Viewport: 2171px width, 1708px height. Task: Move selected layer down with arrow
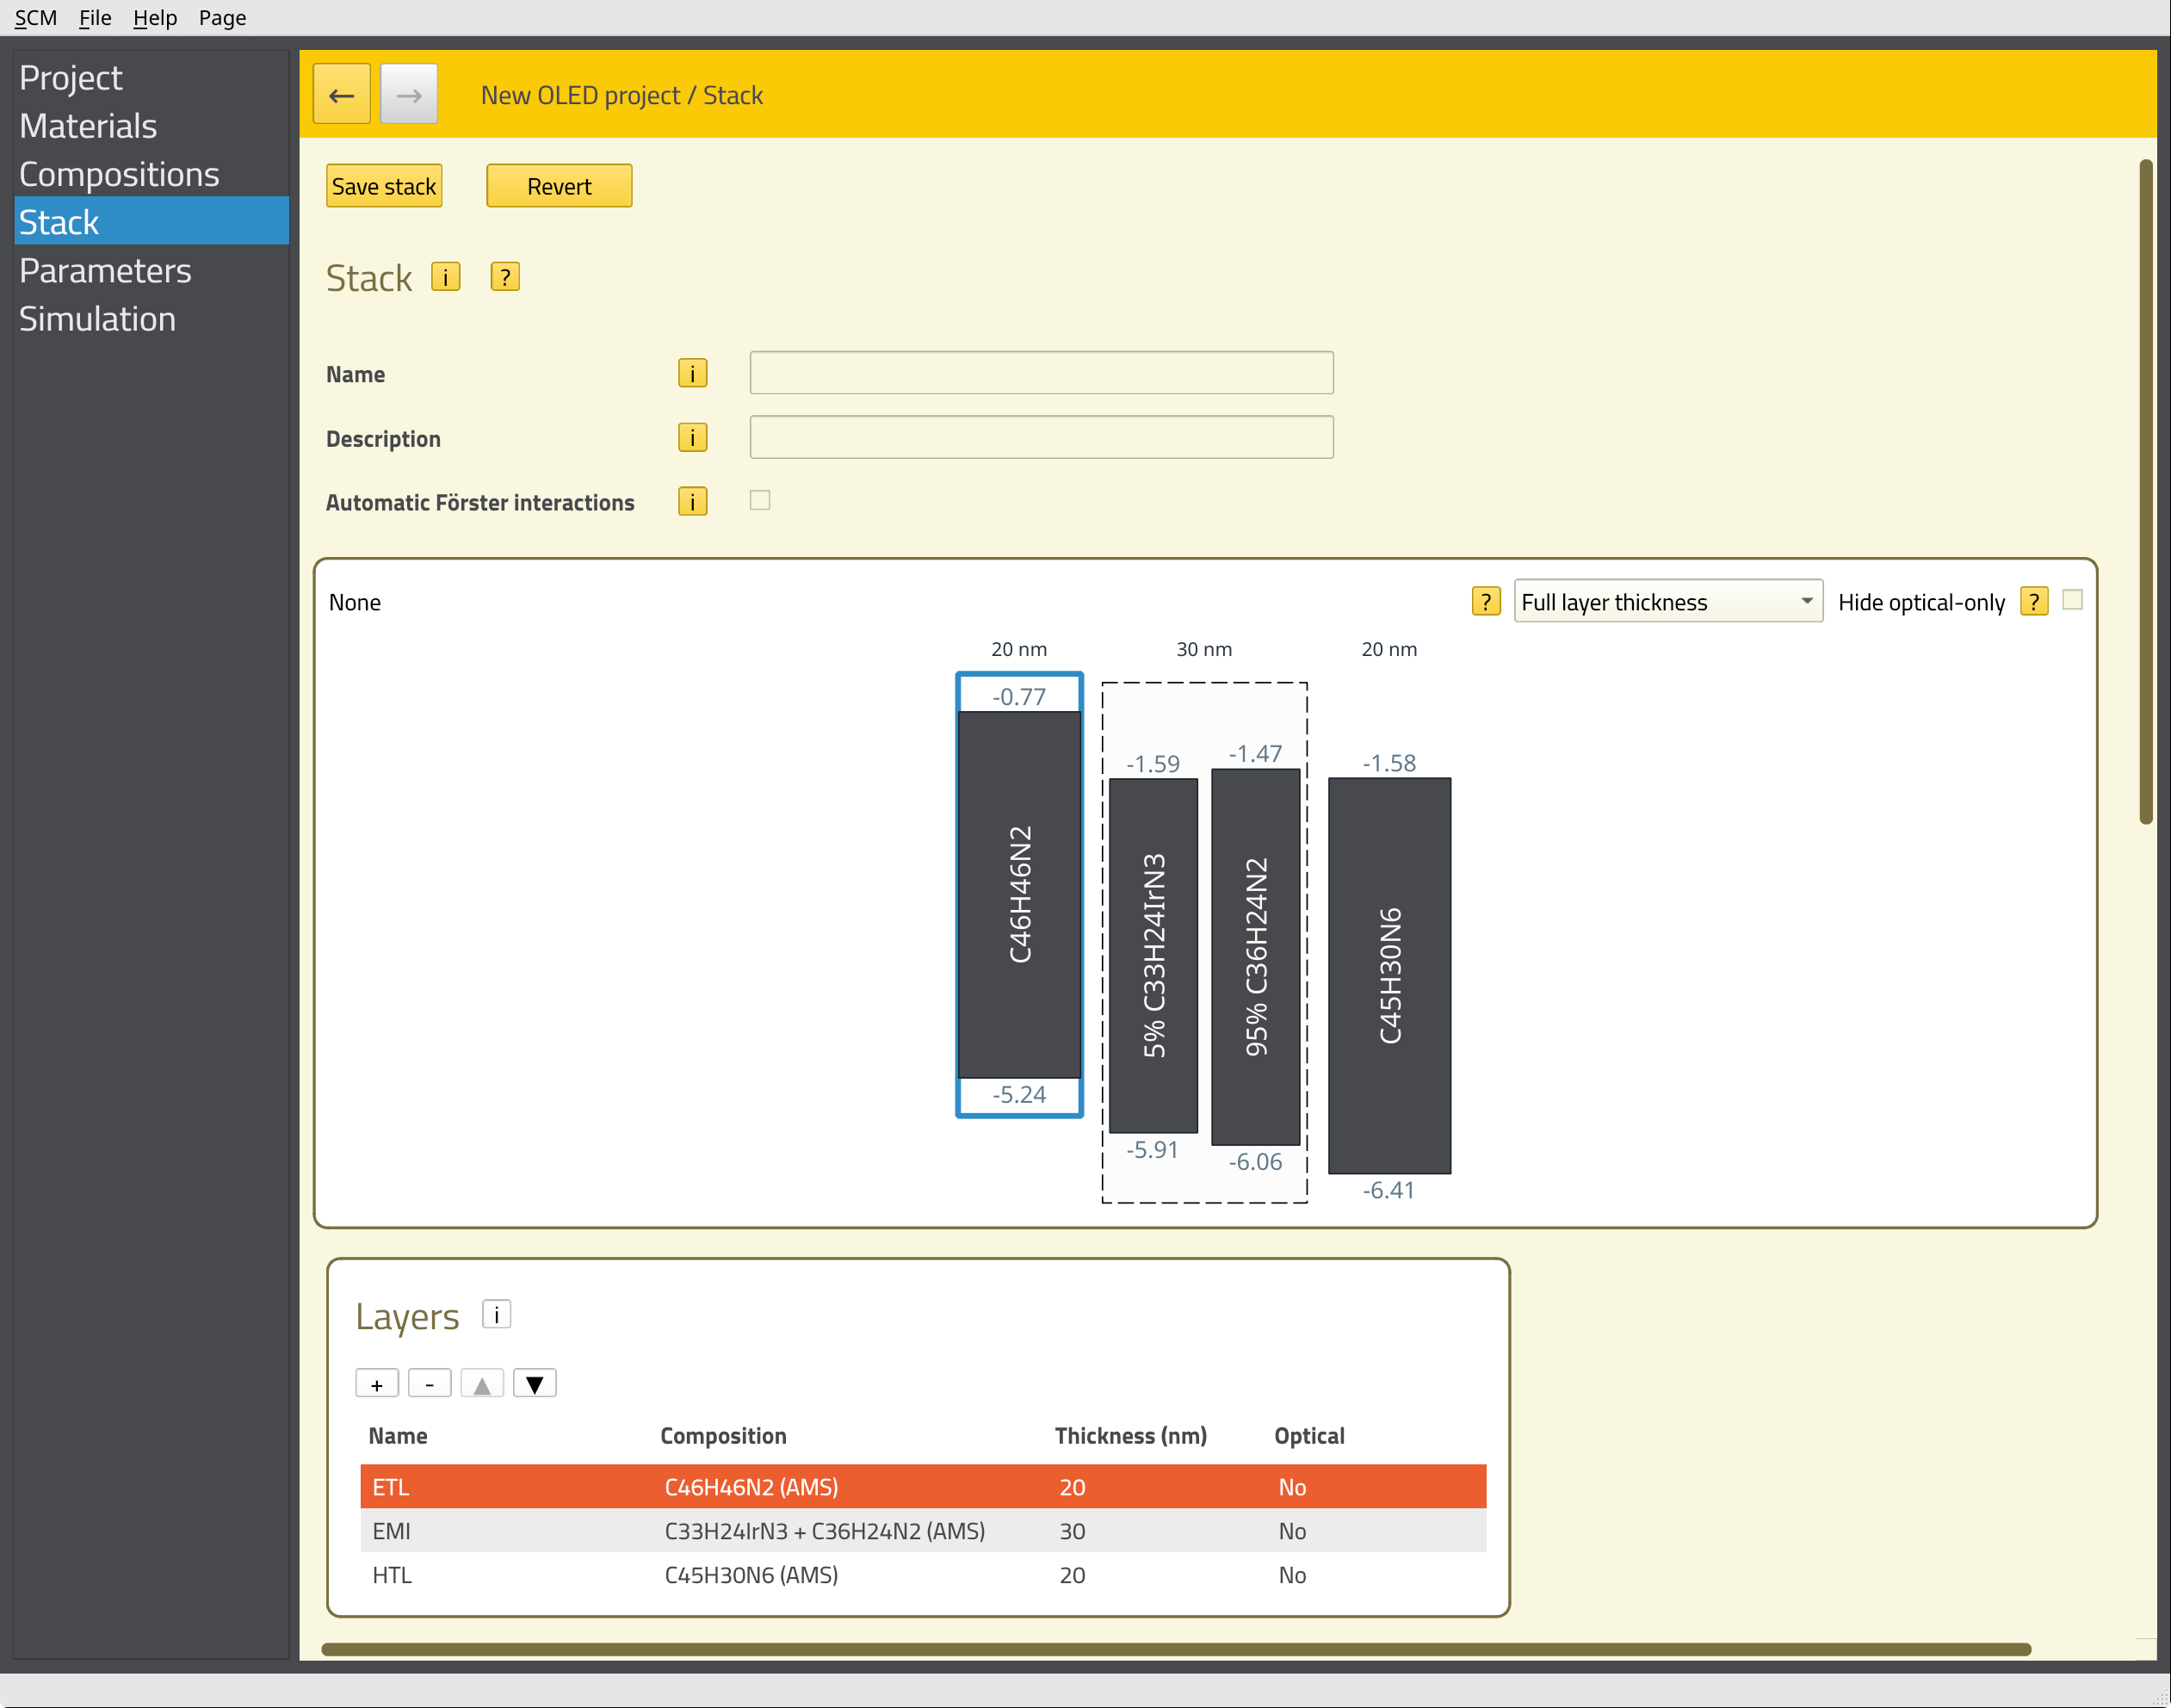[x=534, y=1384]
